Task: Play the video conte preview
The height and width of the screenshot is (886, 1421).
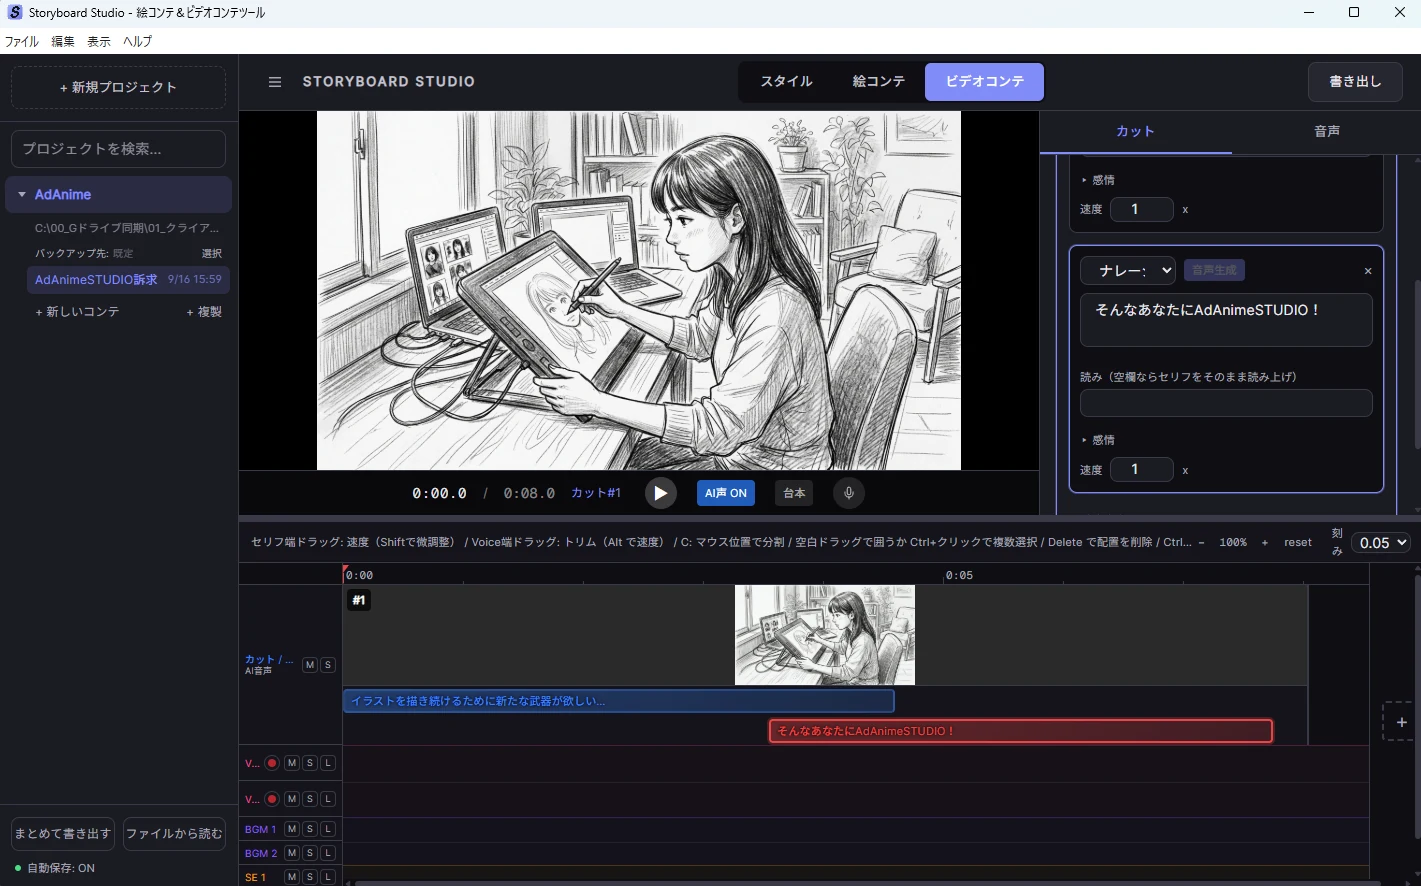Action: [660, 493]
